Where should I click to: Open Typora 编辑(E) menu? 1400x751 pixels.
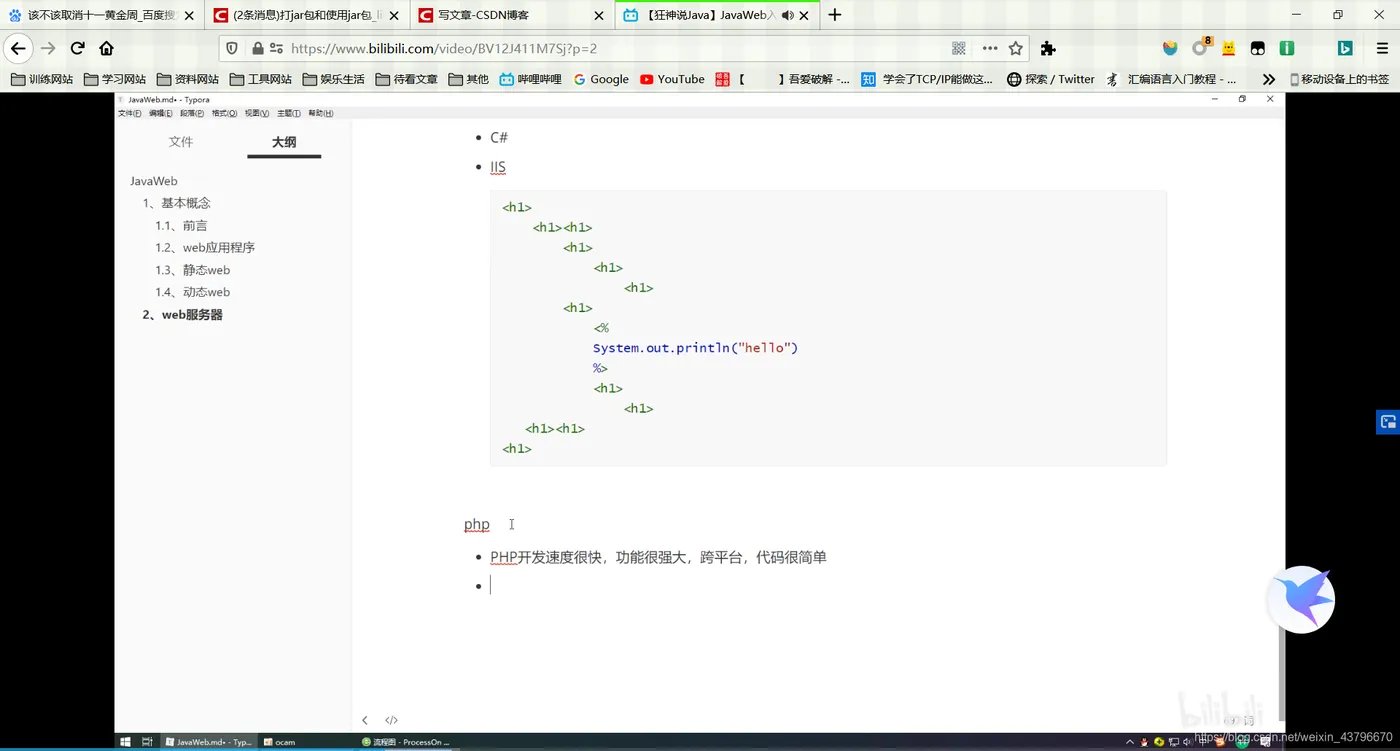160,113
